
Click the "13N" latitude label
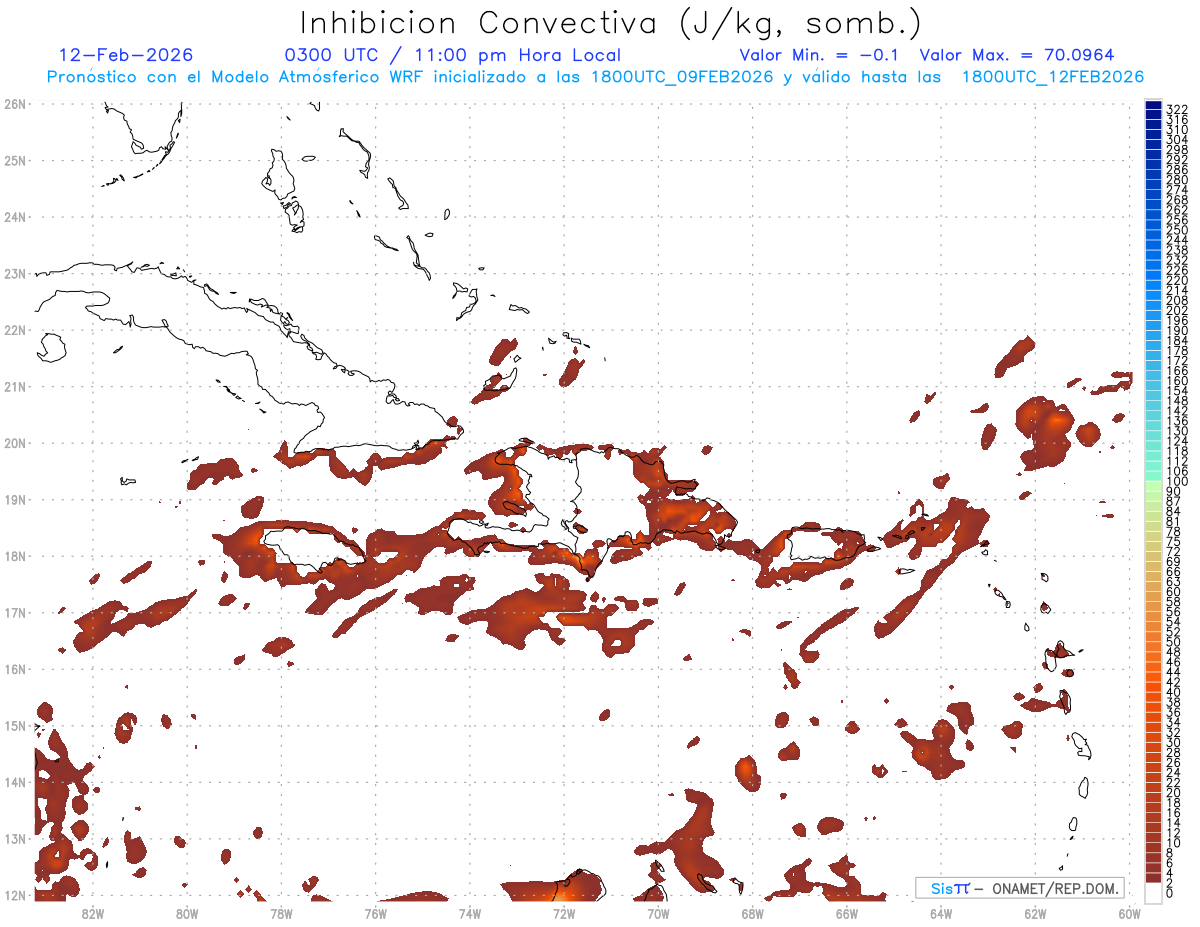(x=15, y=839)
